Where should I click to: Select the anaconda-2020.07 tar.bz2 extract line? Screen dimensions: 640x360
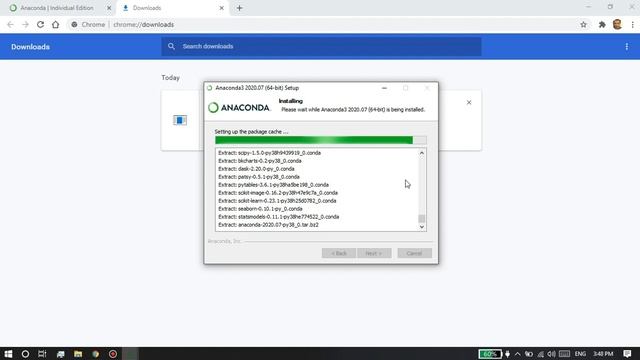268,225
